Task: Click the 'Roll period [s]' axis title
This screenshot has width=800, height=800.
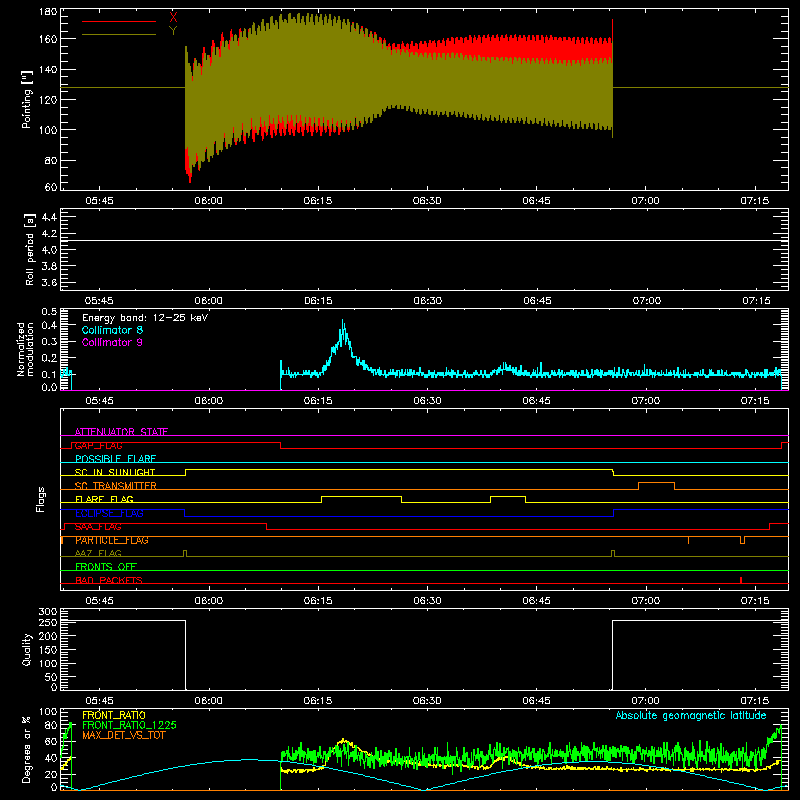Action: (x=29, y=249)
